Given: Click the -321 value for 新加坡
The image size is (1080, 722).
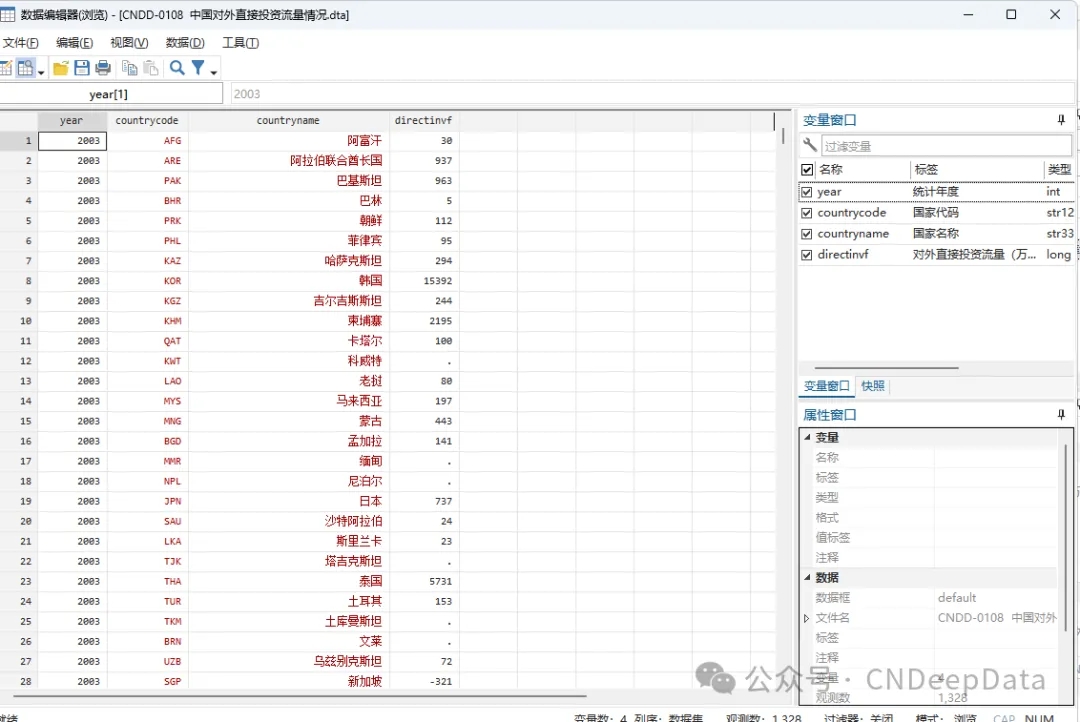Looking at the screenshot, I should 424,681.
